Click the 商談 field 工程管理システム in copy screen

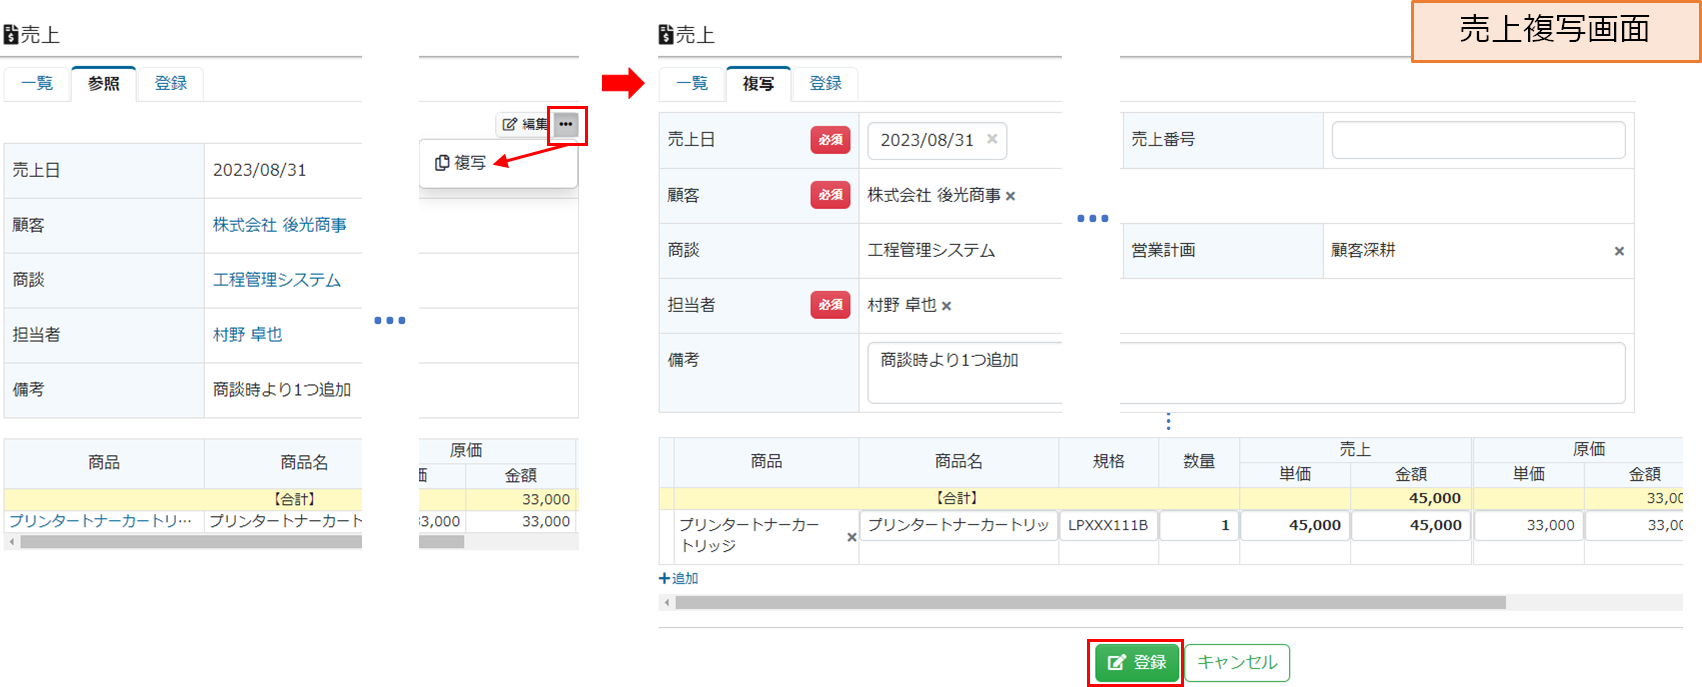[931, 251]
